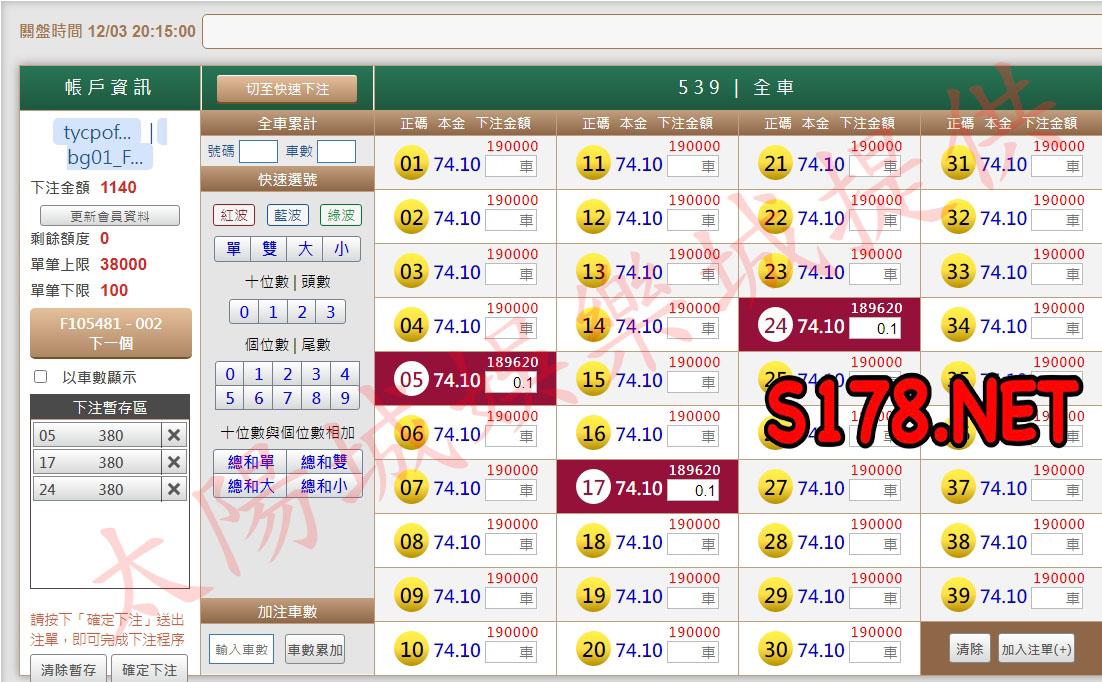
Task: Select 總和大 sum big option
Action: point(251,486)
